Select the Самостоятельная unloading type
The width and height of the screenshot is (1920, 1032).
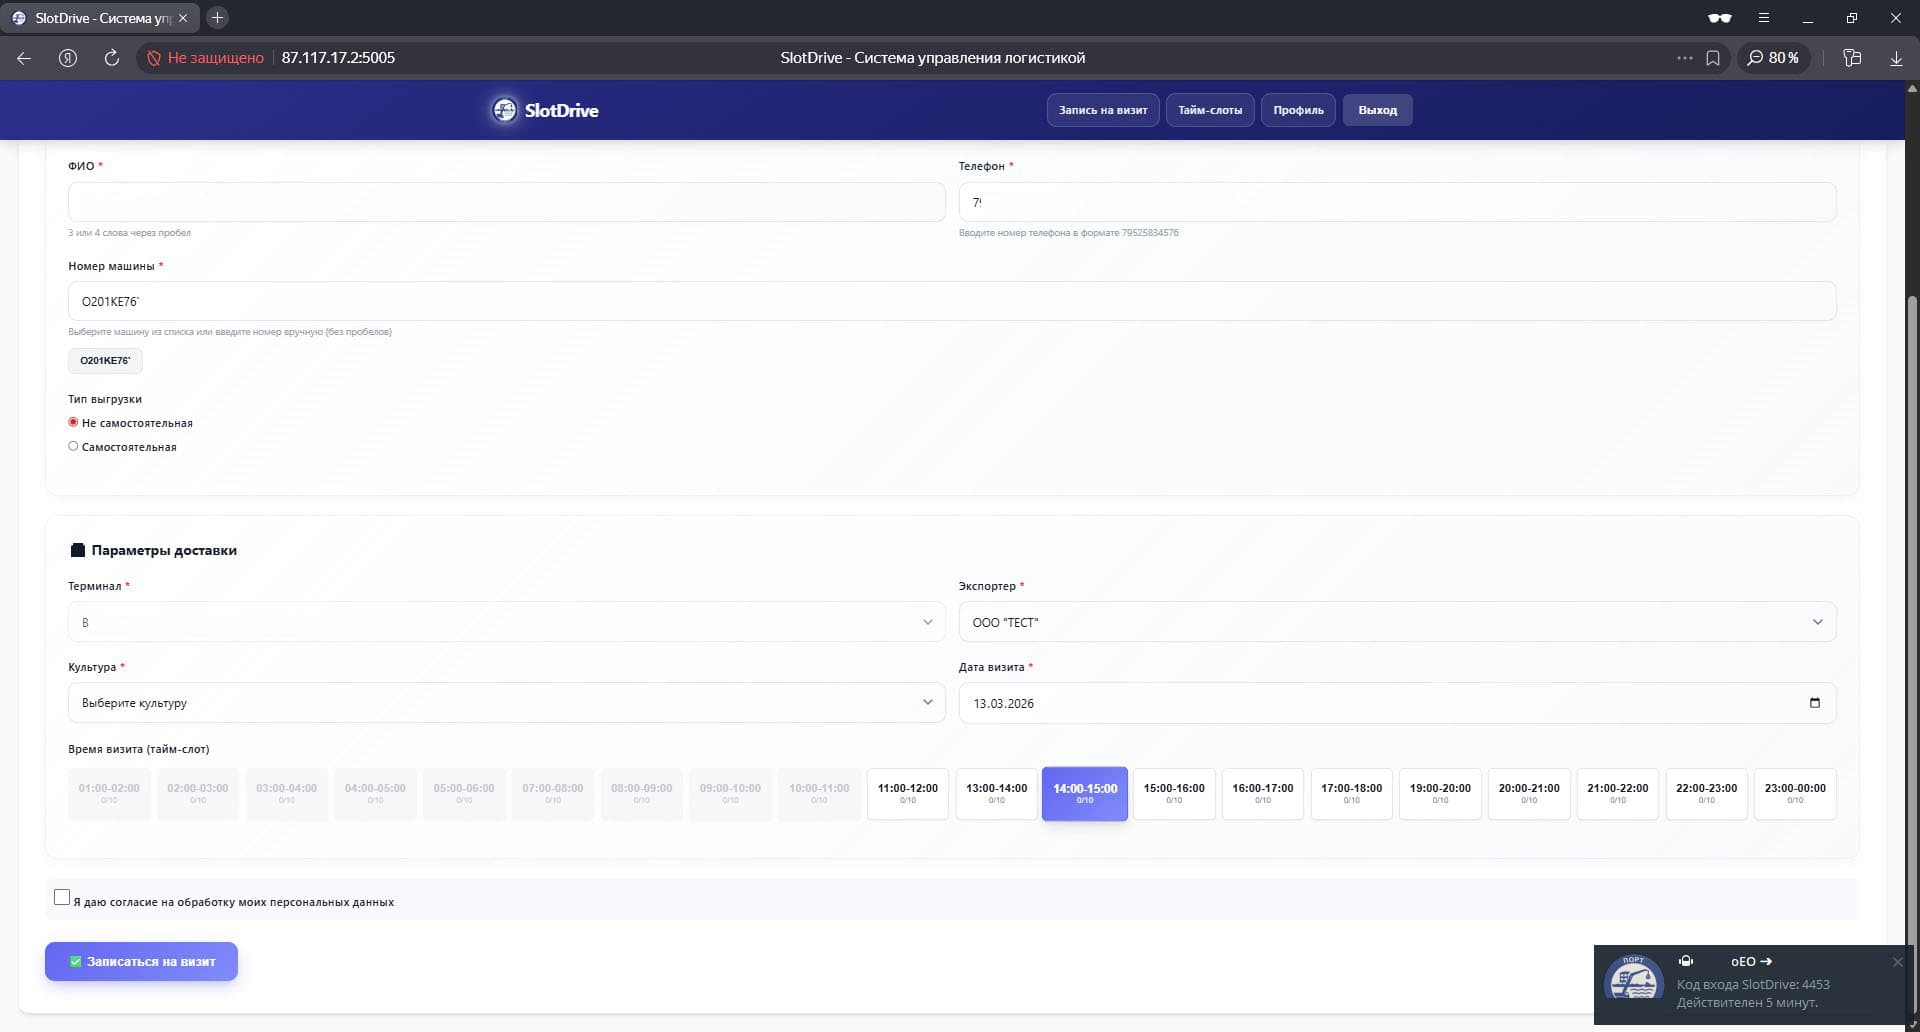[x=72, y=446]
